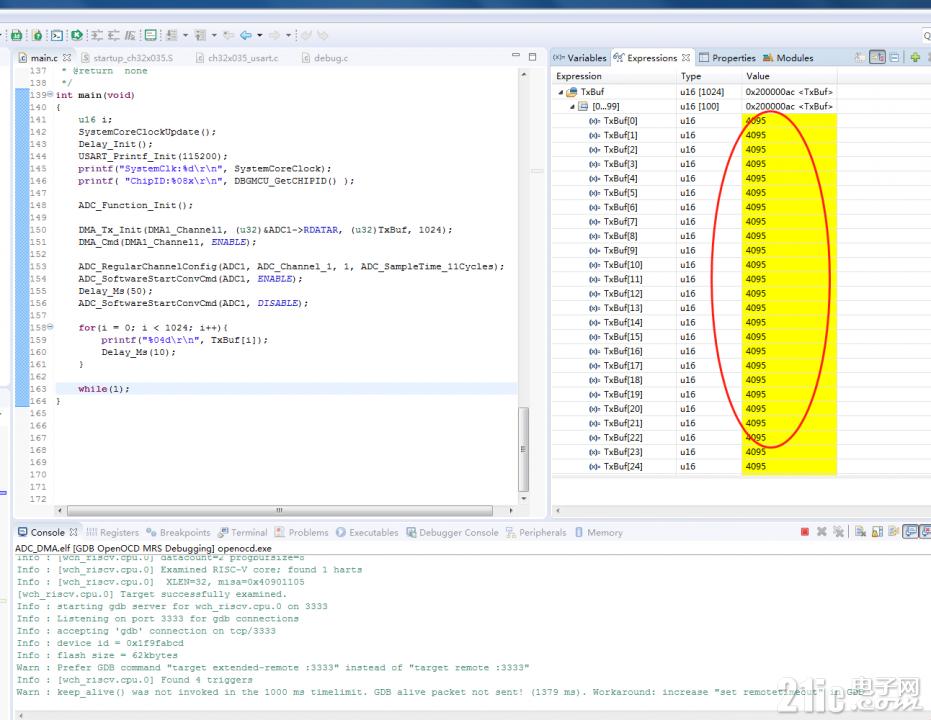The width and height of the screenshot is (931, 720).
Task: Close the main.c editor tab
Action: (x=66, y=58)
